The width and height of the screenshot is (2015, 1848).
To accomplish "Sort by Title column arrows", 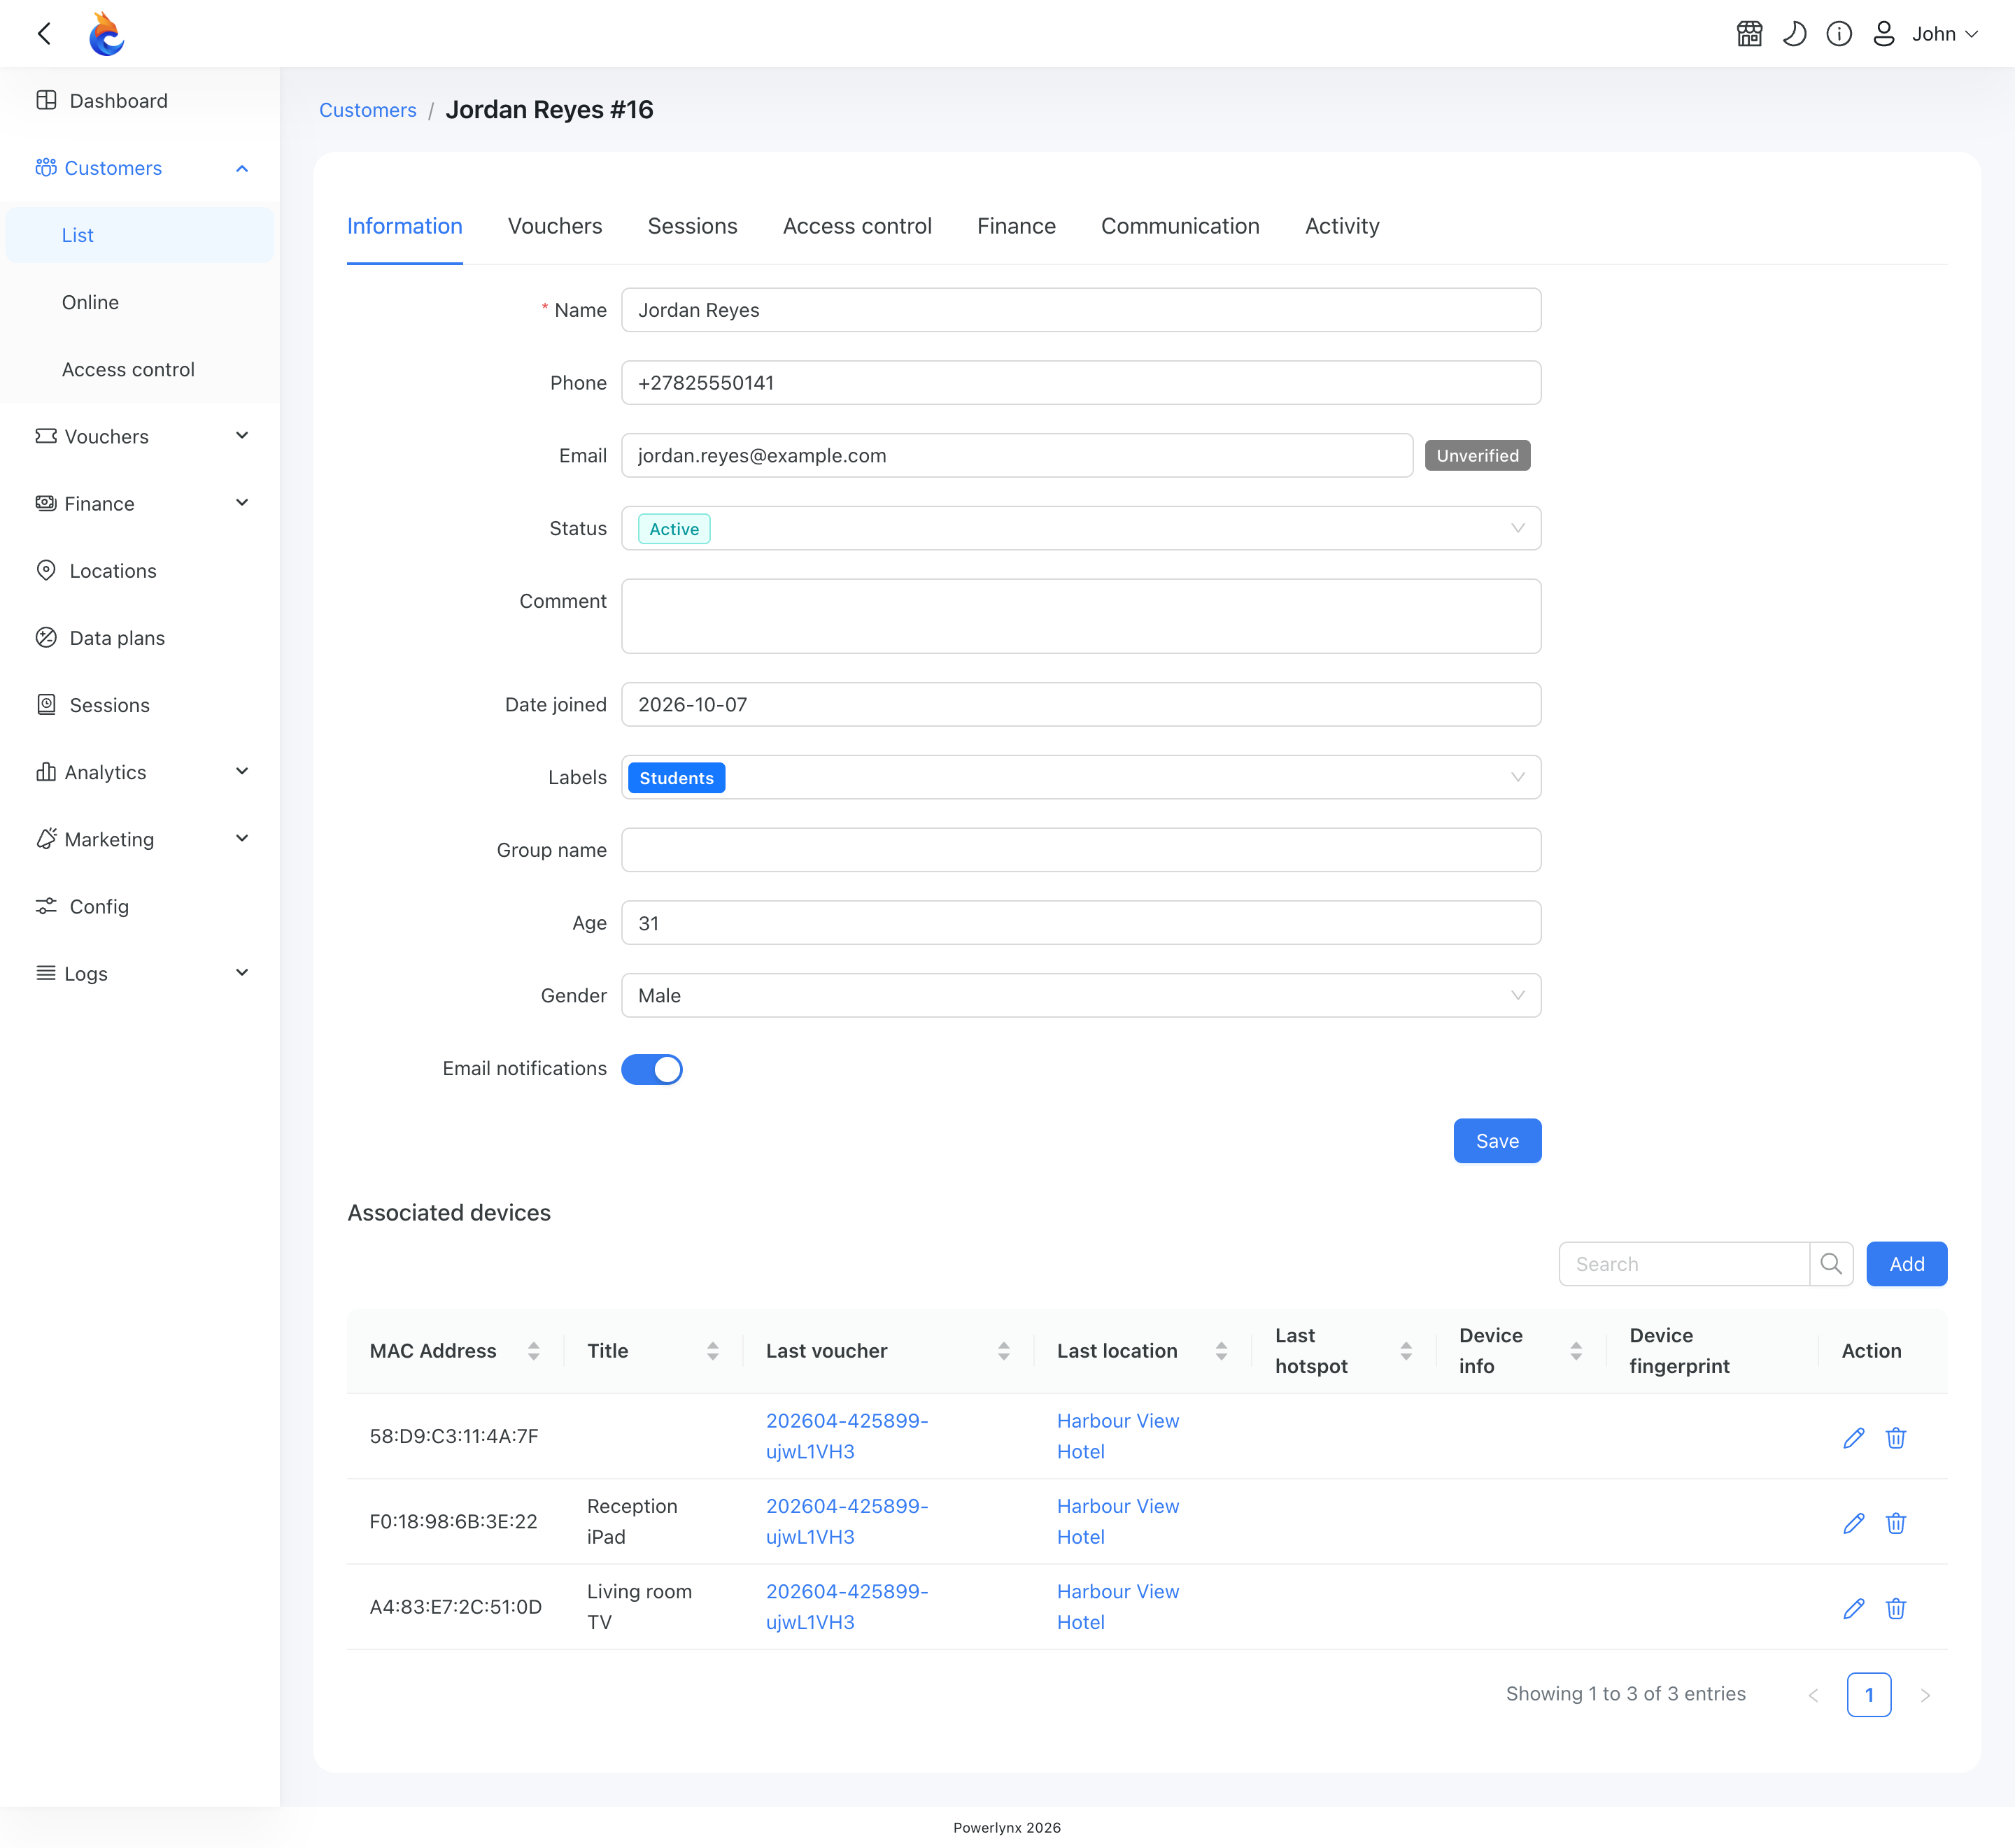I will click(713, 1351).
